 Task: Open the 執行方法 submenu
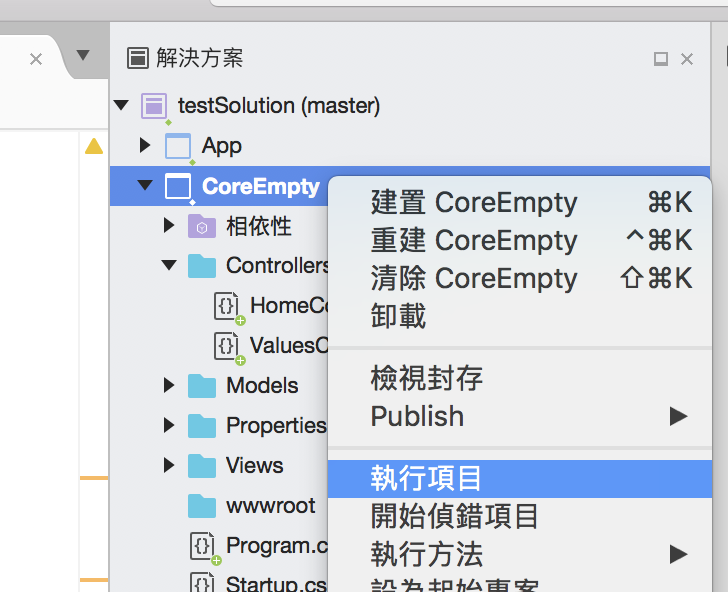520,554
